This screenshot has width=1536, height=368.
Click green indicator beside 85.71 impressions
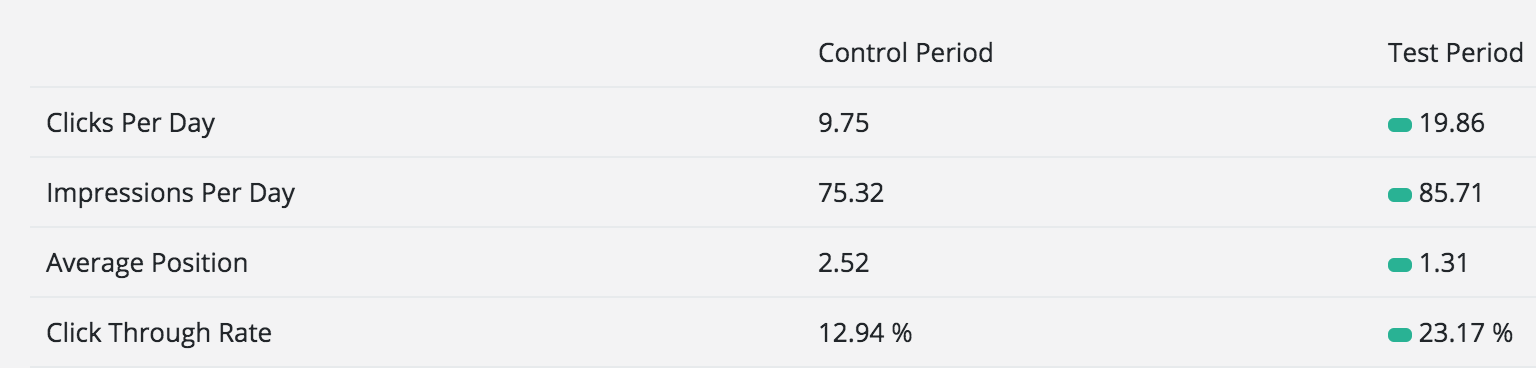[1399, 194]
